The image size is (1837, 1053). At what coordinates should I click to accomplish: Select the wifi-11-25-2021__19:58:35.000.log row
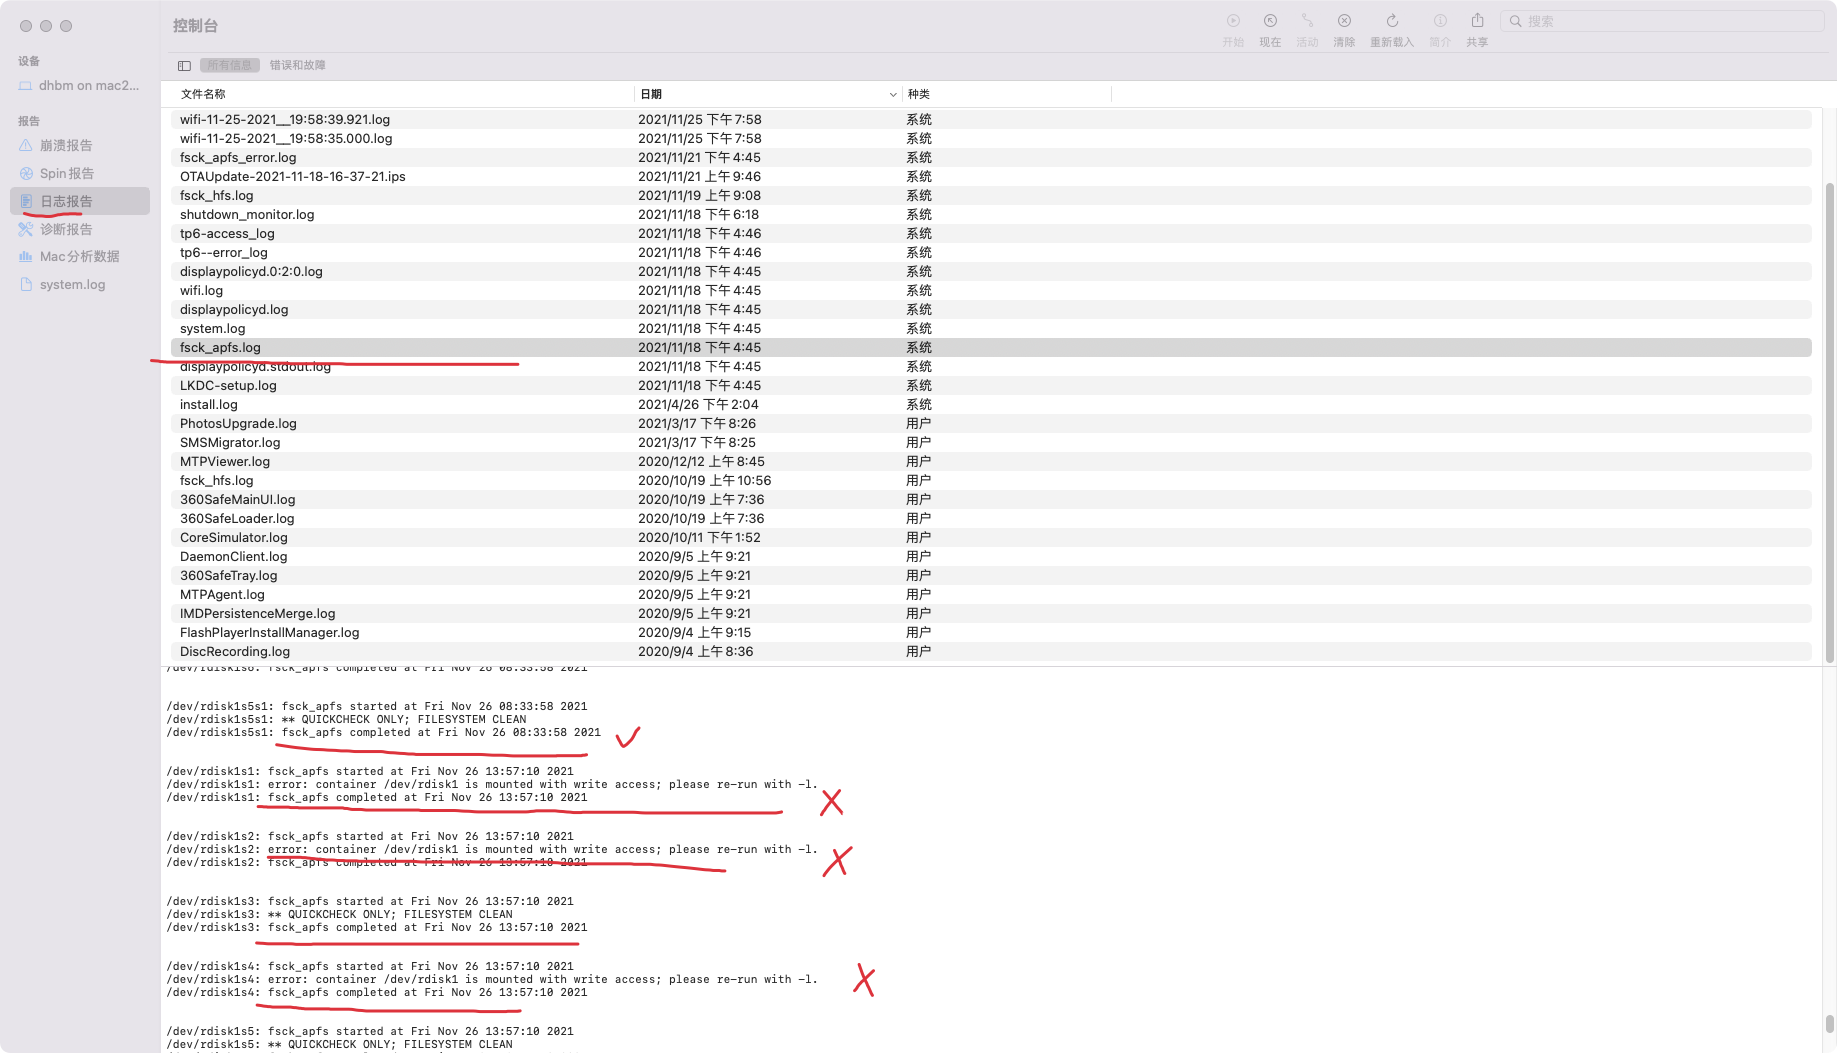coord(991,139)
